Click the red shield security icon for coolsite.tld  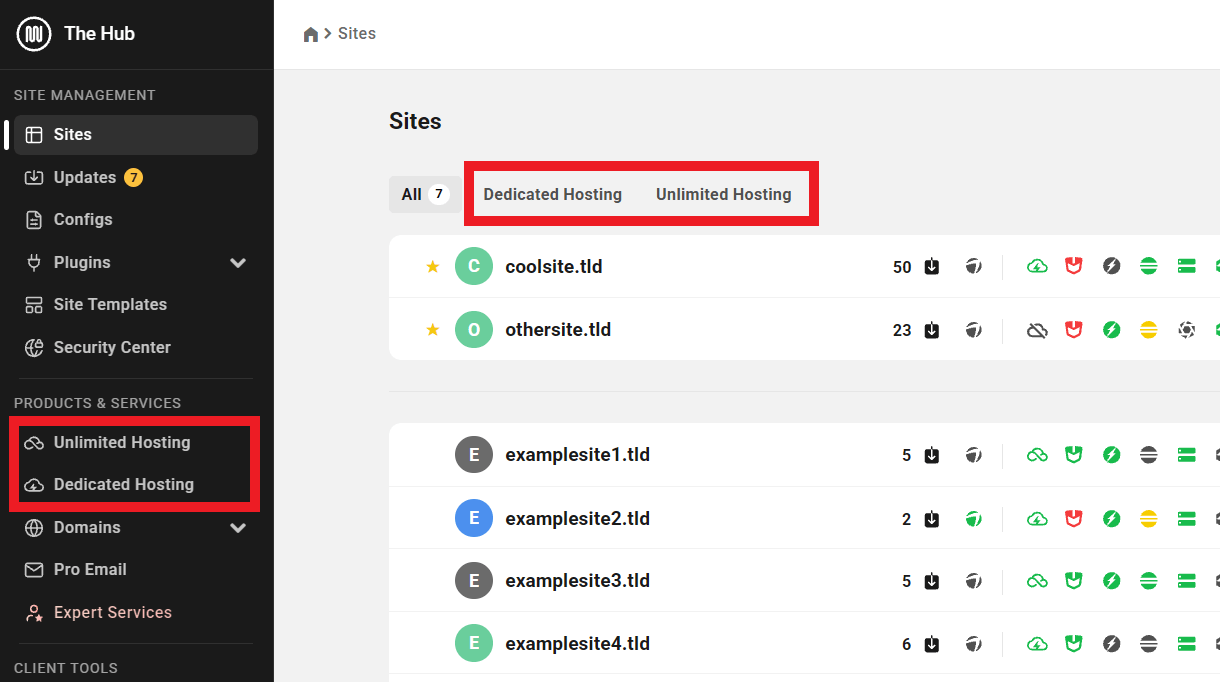point(1074,267)
